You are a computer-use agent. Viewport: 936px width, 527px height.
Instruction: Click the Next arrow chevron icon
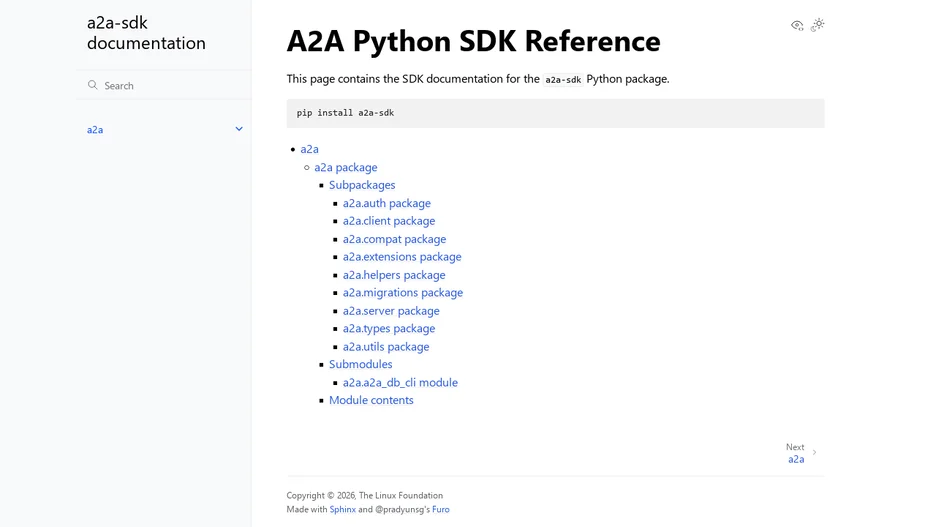pos(814,452)
